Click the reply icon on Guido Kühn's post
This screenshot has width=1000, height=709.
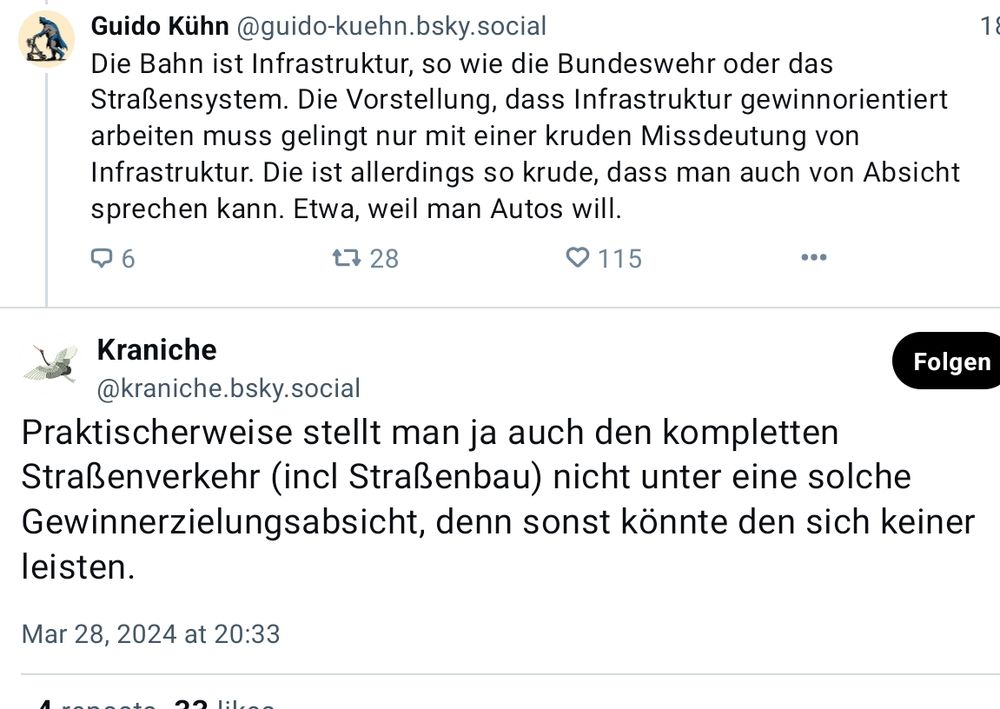point(102,258)
